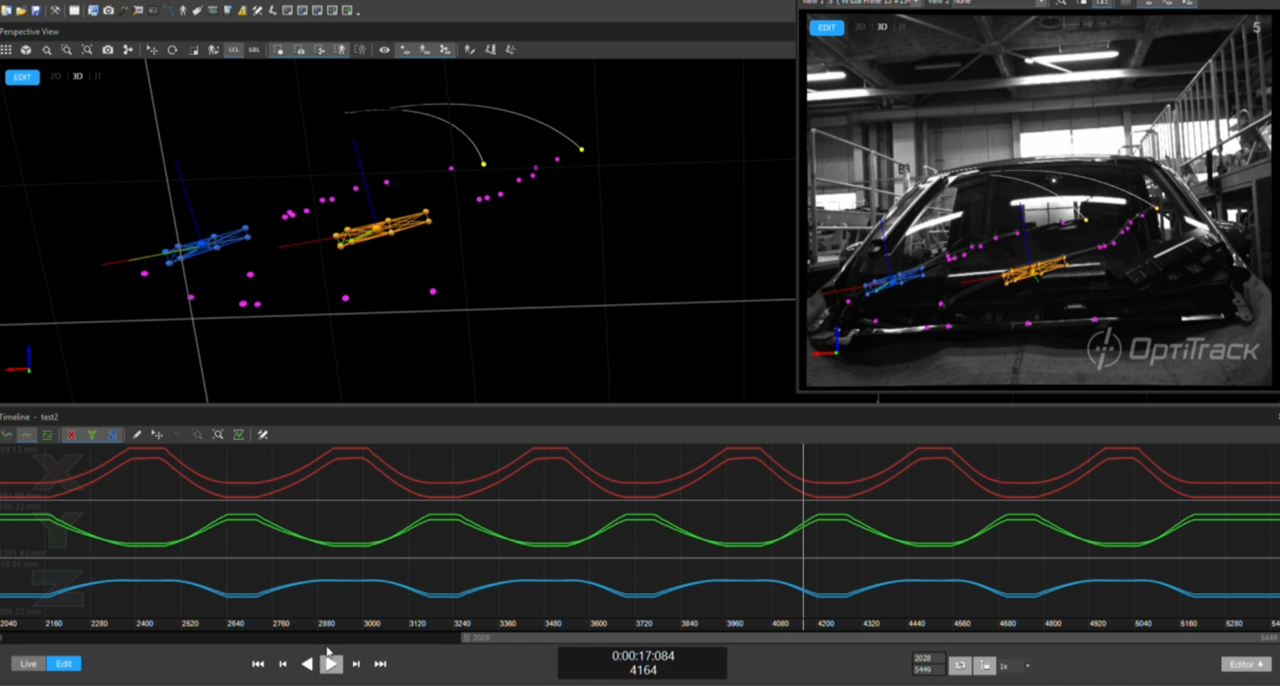Click the 3D cube view icon
The width and height of the screenshot is (1280, 686).
point(26,50)
